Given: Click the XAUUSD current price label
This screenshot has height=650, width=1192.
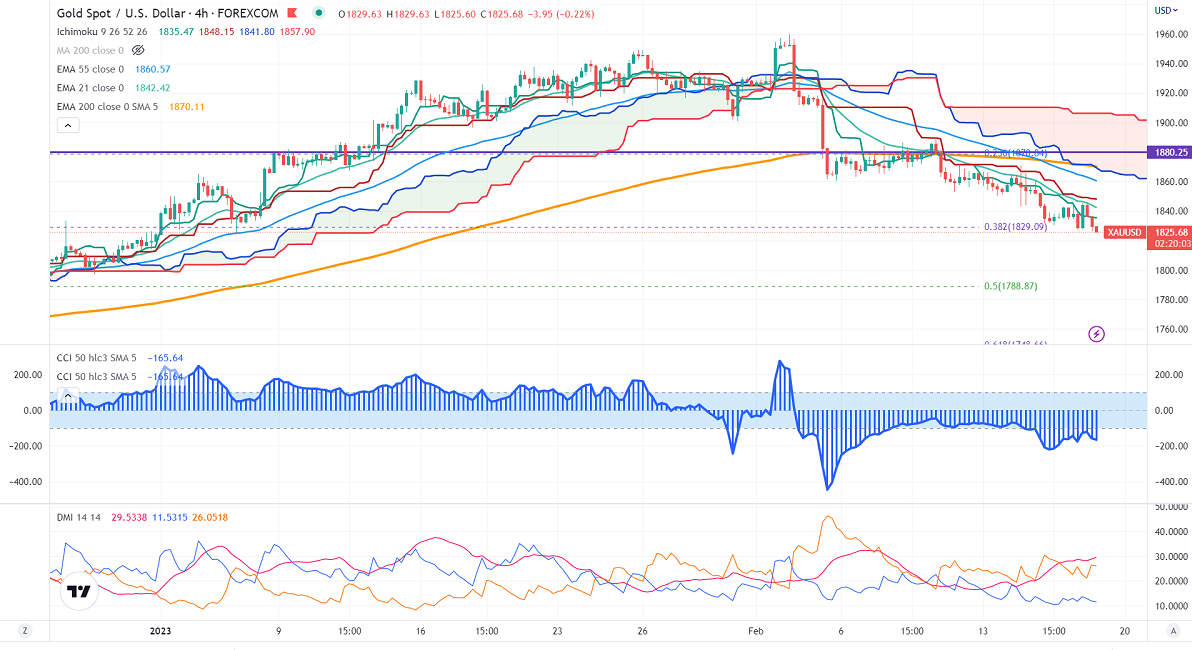Looking at the screenshot, I should pyautogui.click(x=1144, y=233).
